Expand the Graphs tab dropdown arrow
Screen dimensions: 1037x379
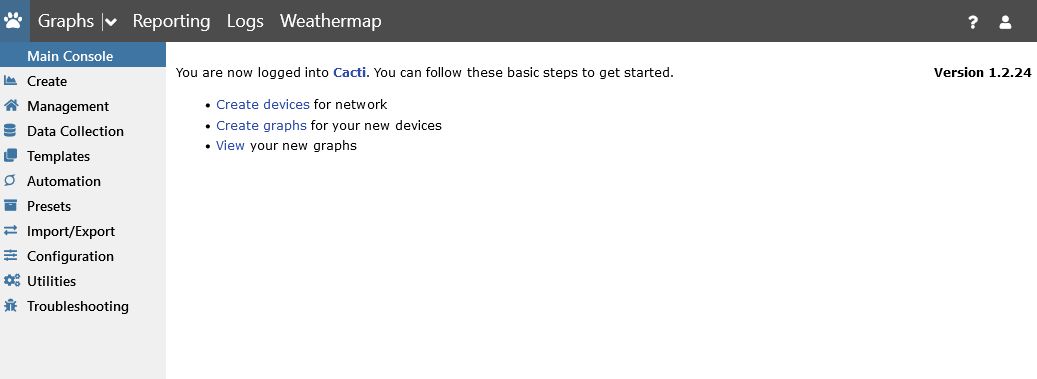(111, 22)
